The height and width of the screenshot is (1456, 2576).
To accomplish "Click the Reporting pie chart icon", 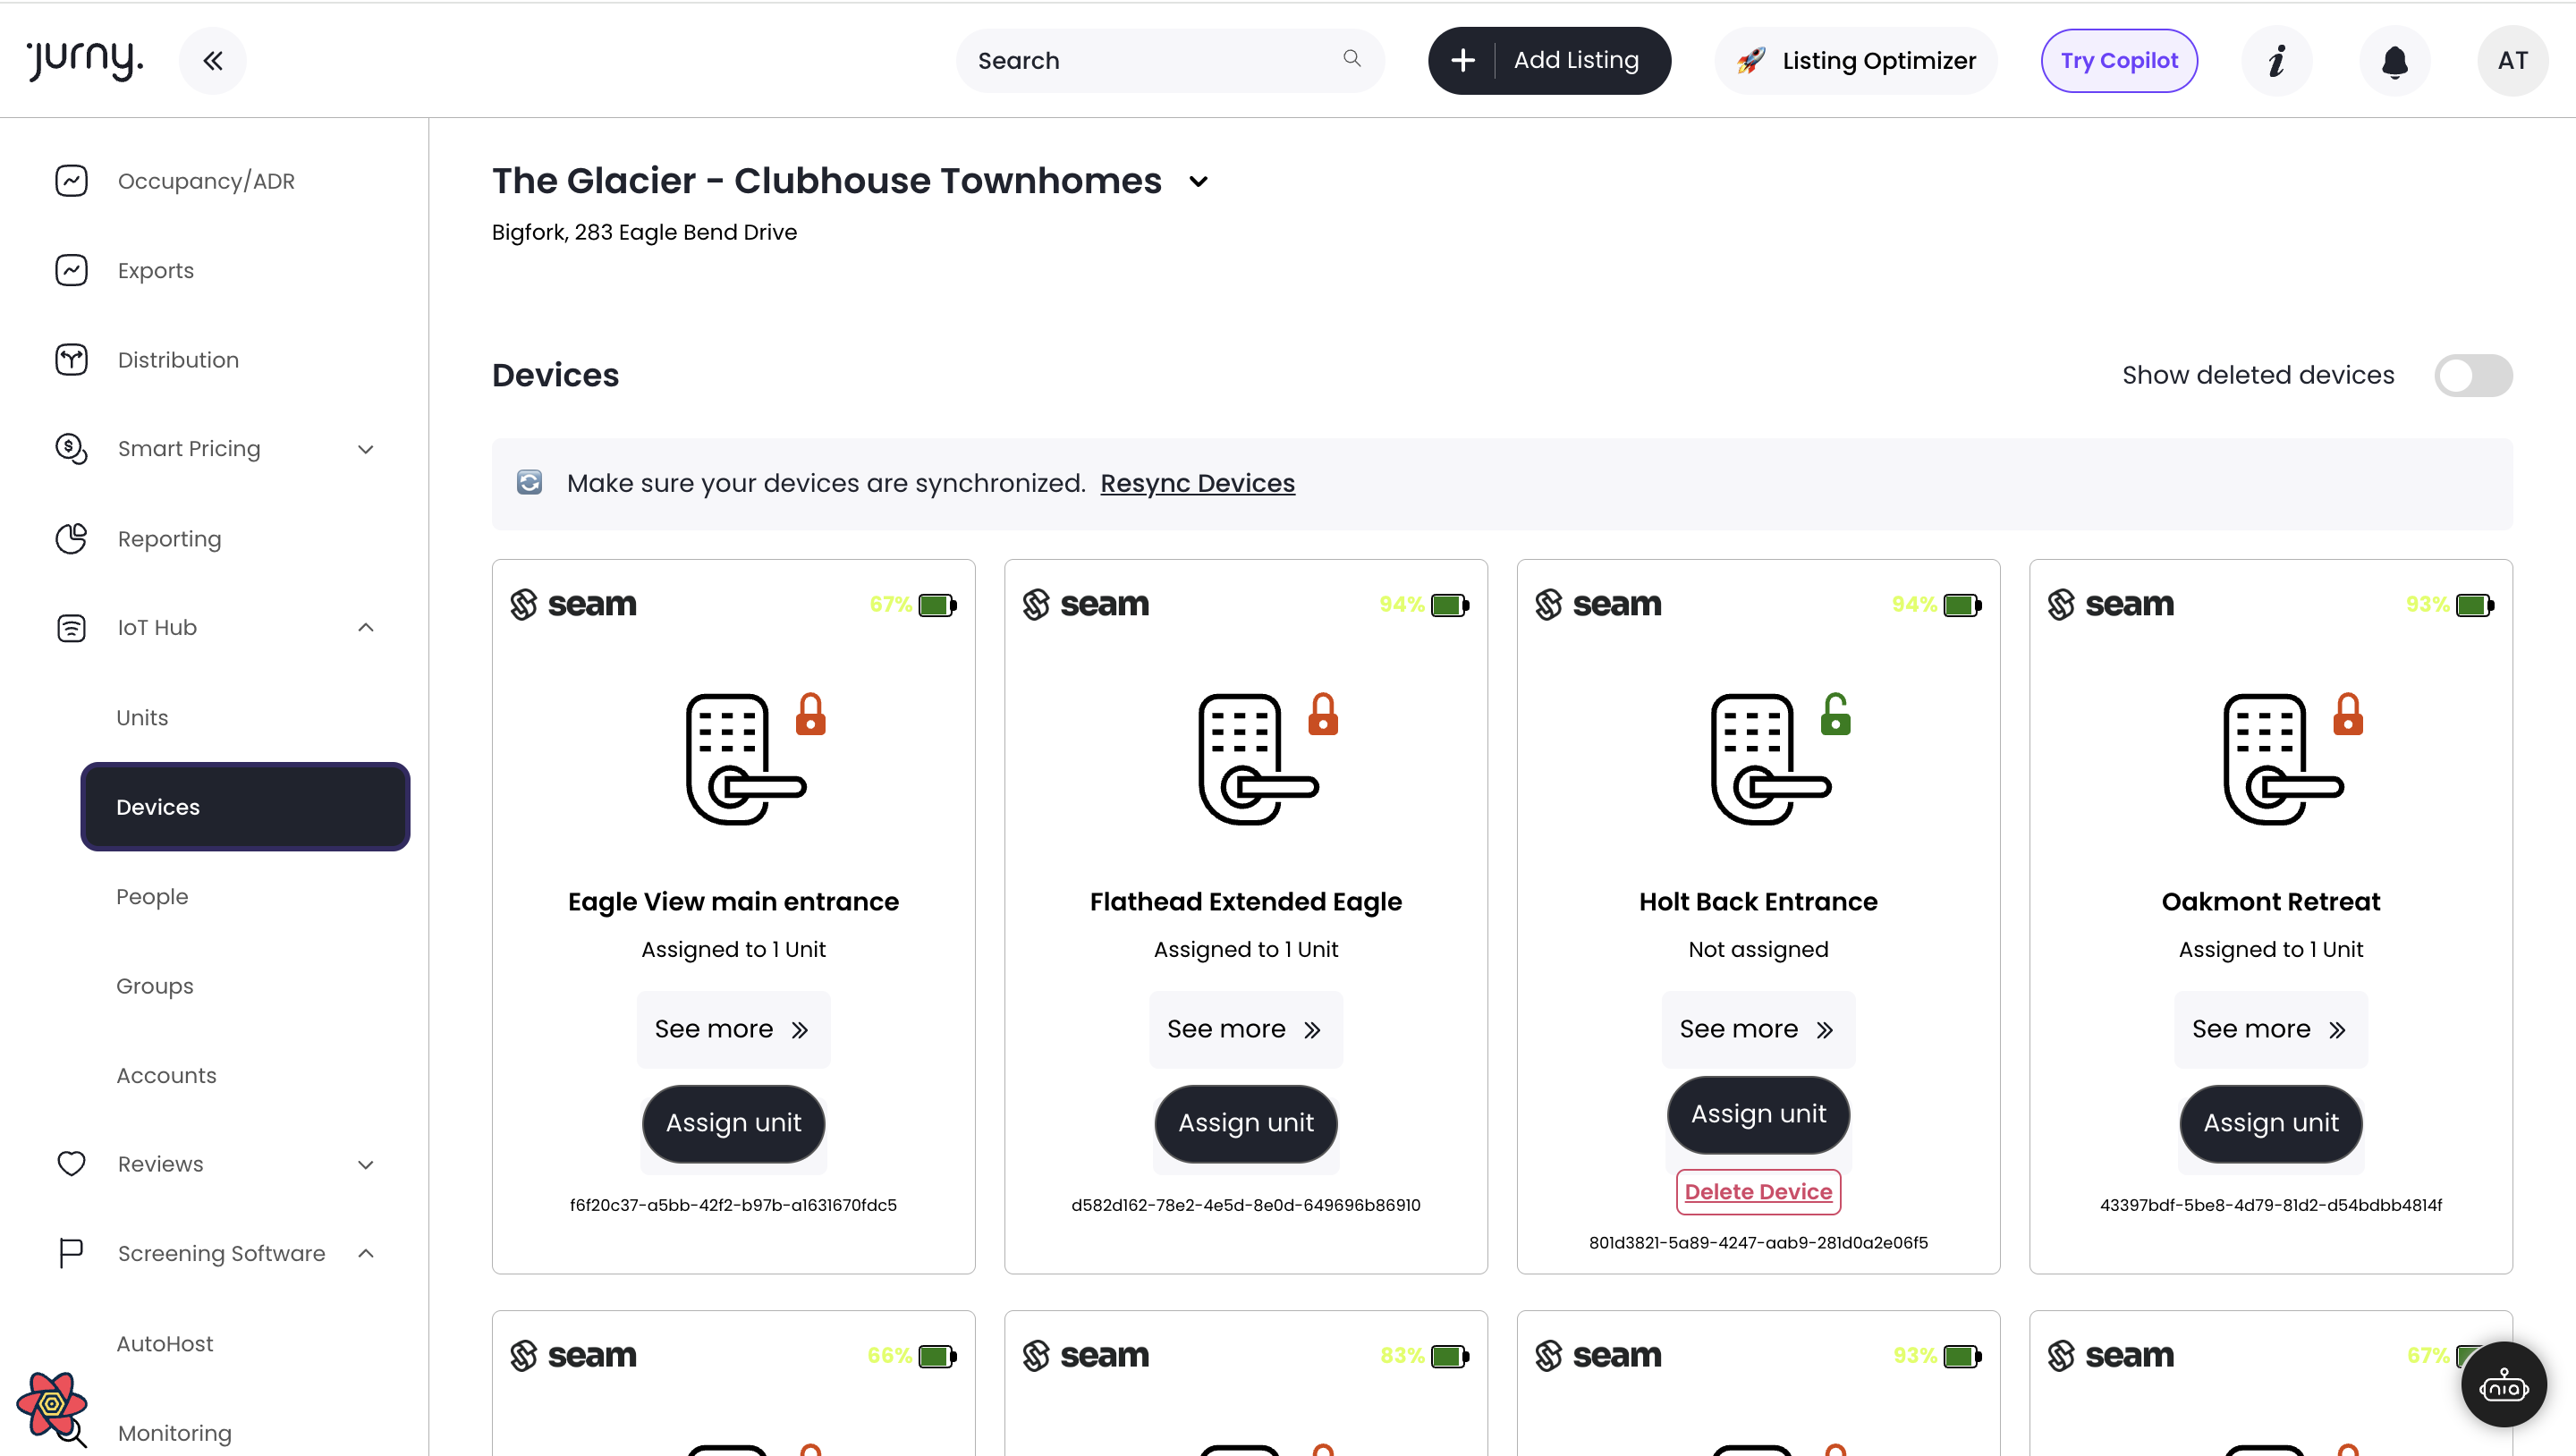I will pos(71,539).
